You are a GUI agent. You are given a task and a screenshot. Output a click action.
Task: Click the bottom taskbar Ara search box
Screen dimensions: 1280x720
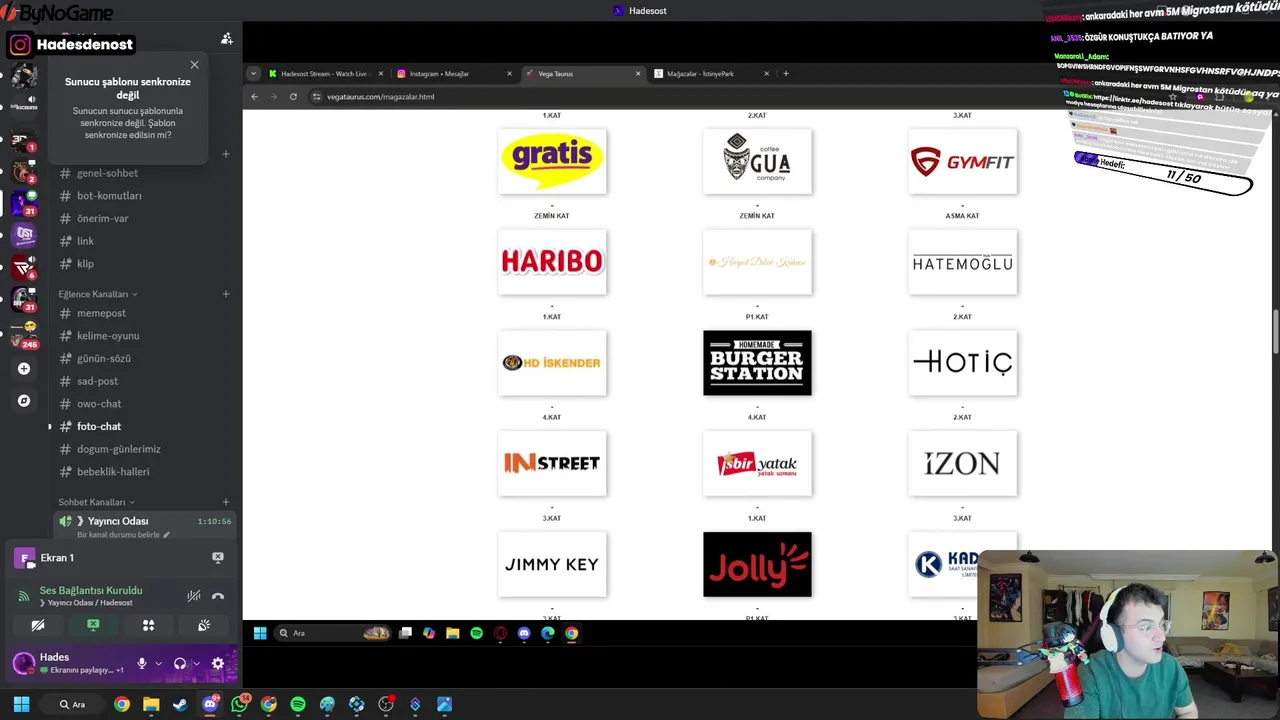pos(72,704)
